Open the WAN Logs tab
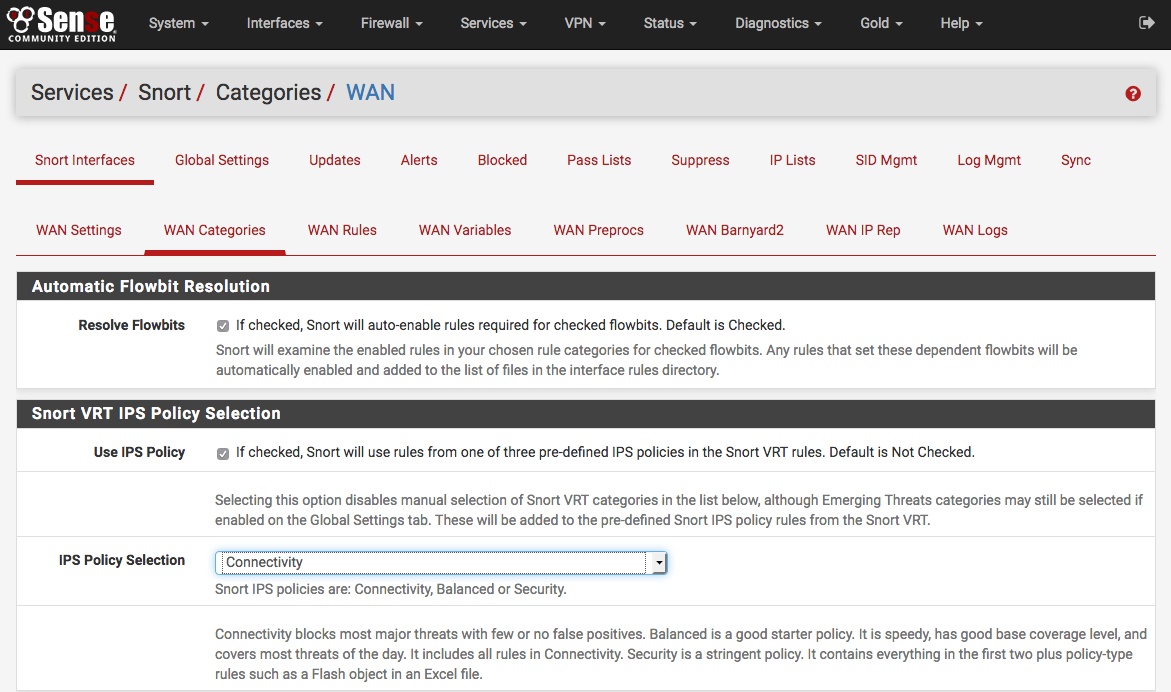Viewport: 1171px width, 692px height. pyautogui.click(x=974, y=230)
